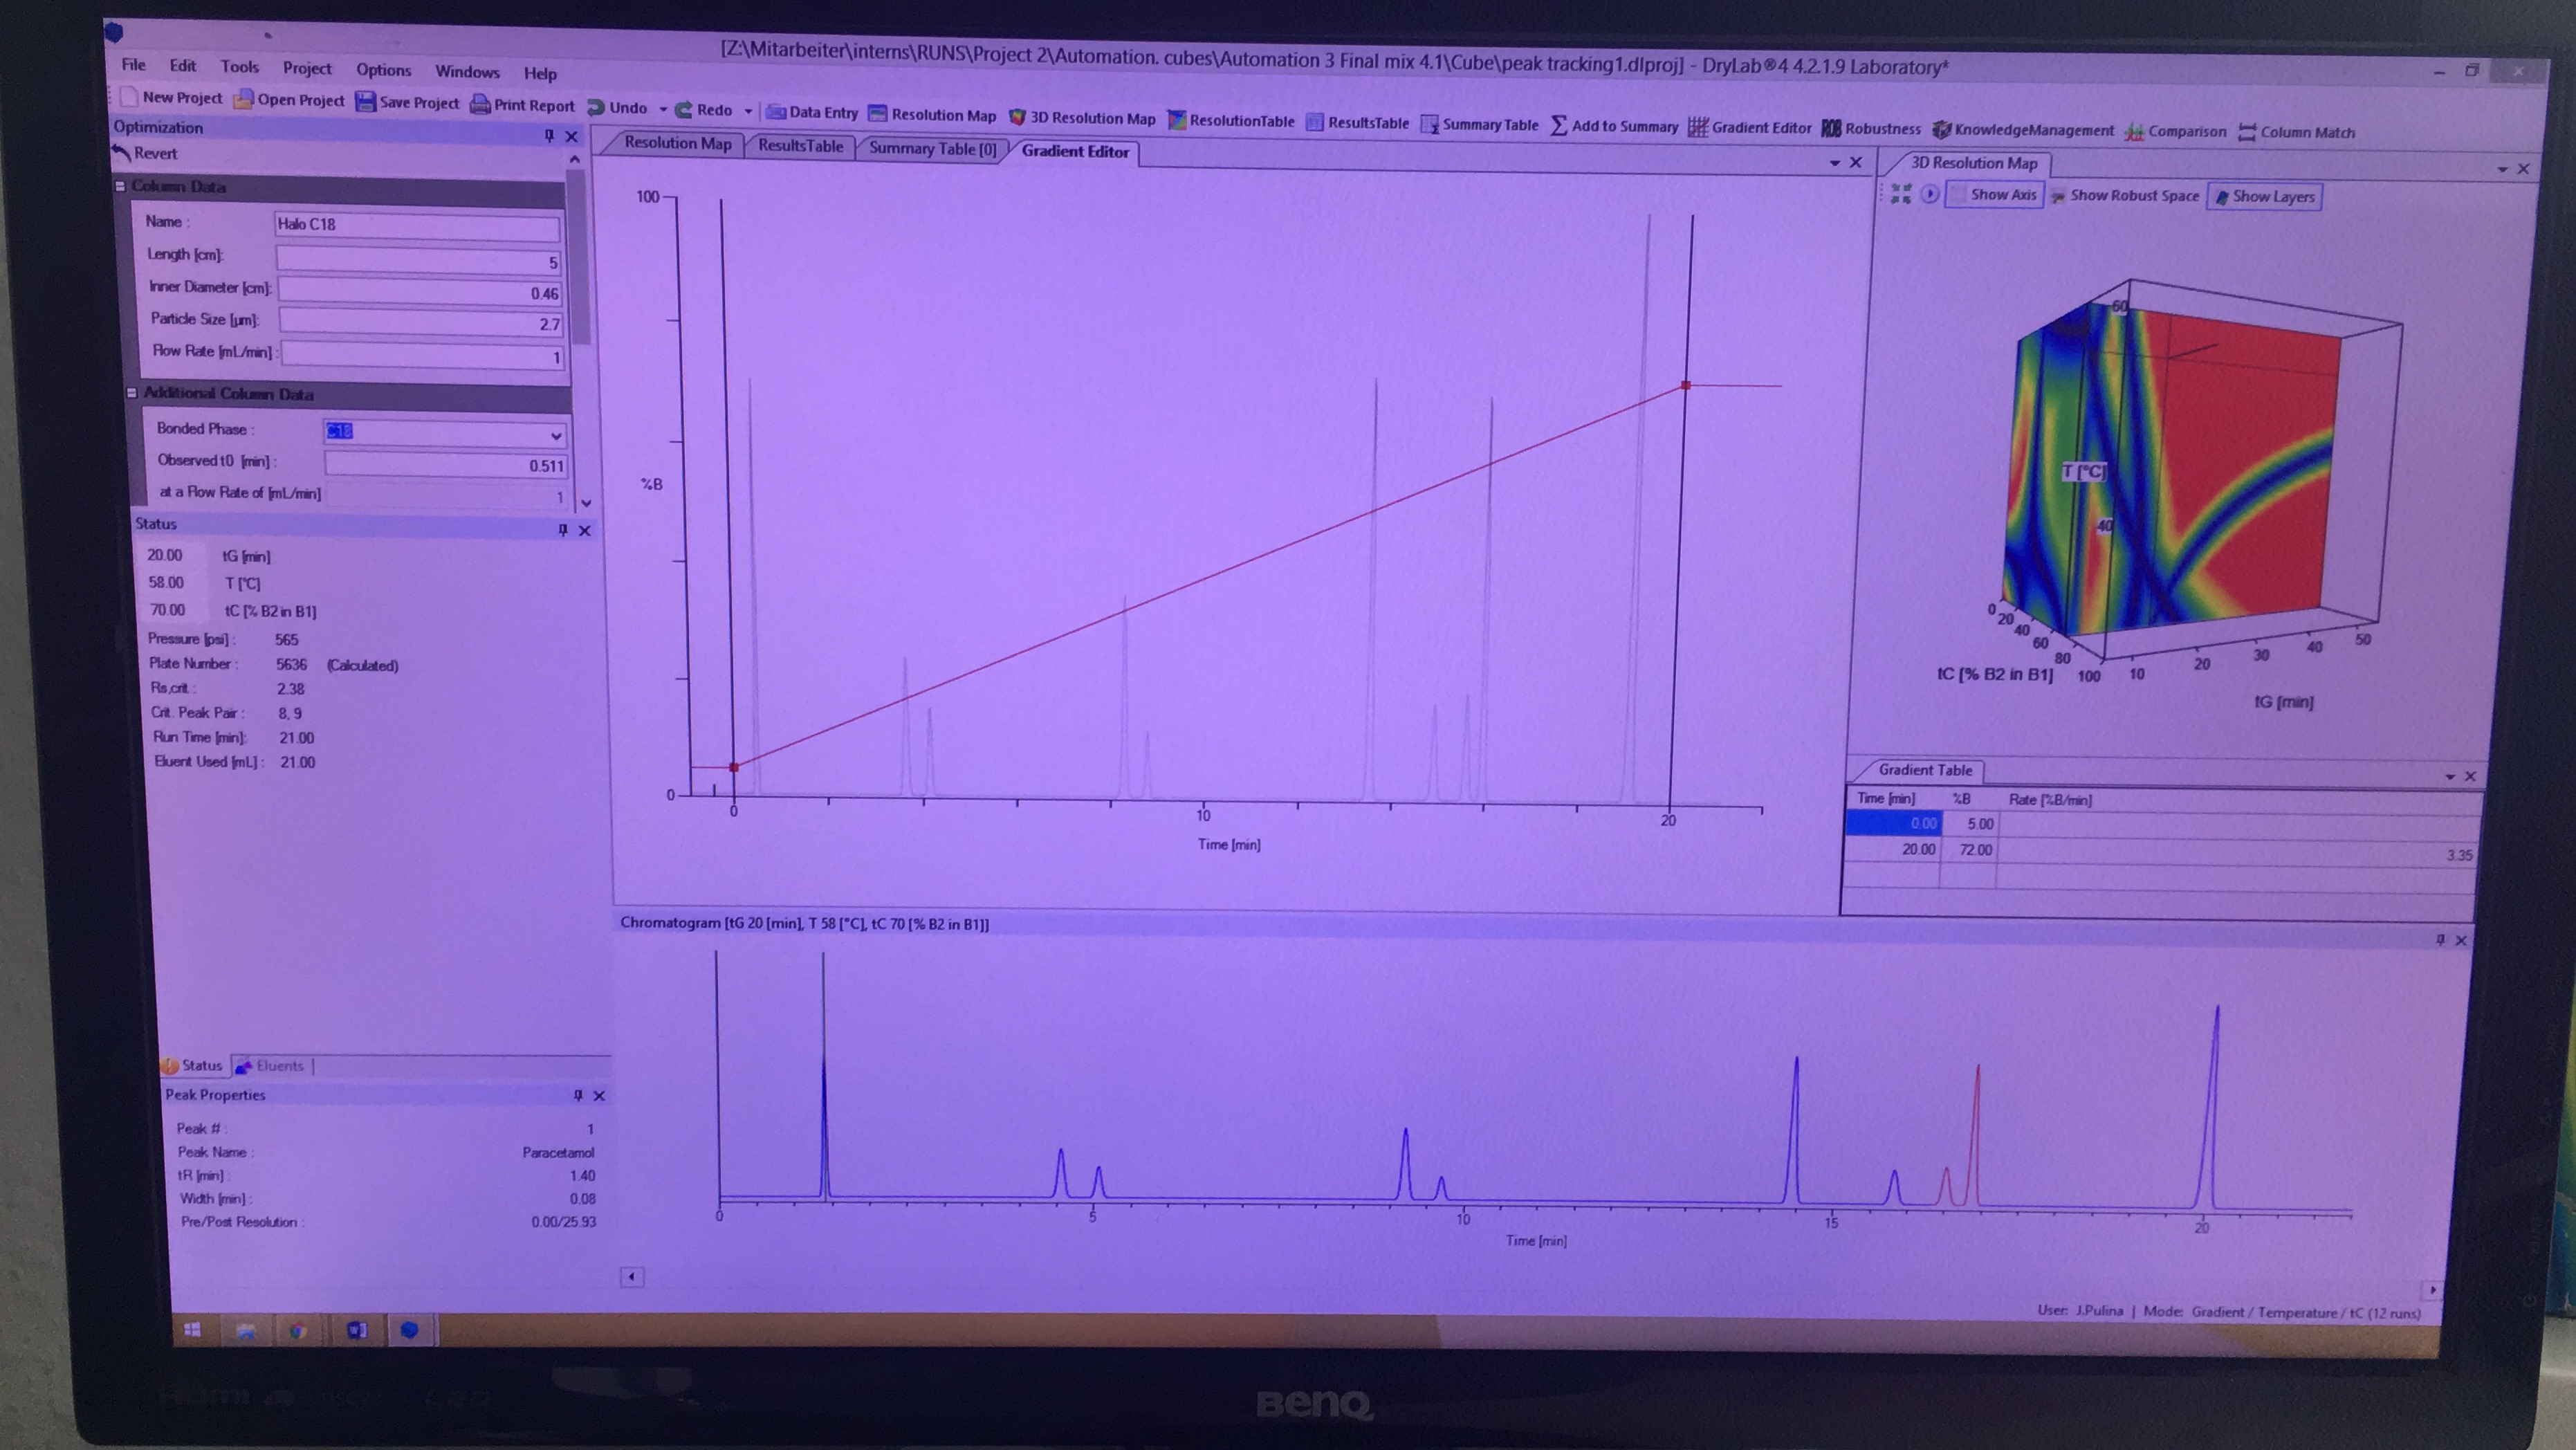
Task: Switch to the Summary Table [0] tab
Action: (931, 149)
